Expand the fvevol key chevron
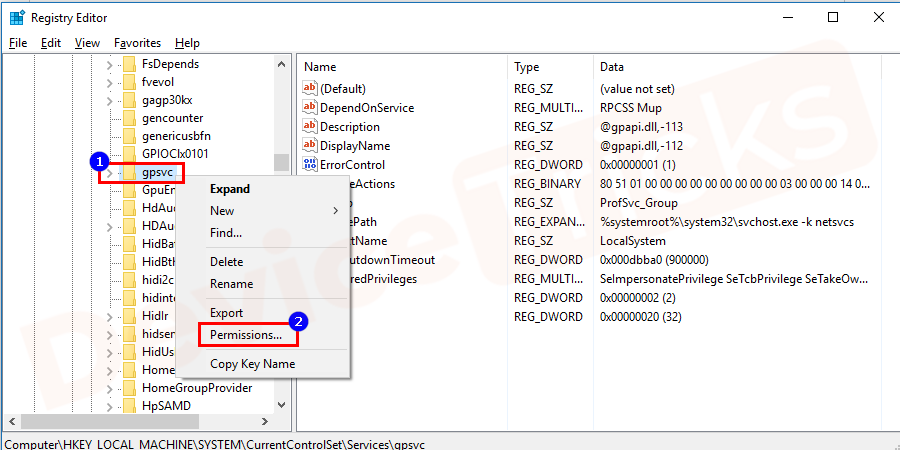The image size is (900, 450). point(110,82)
